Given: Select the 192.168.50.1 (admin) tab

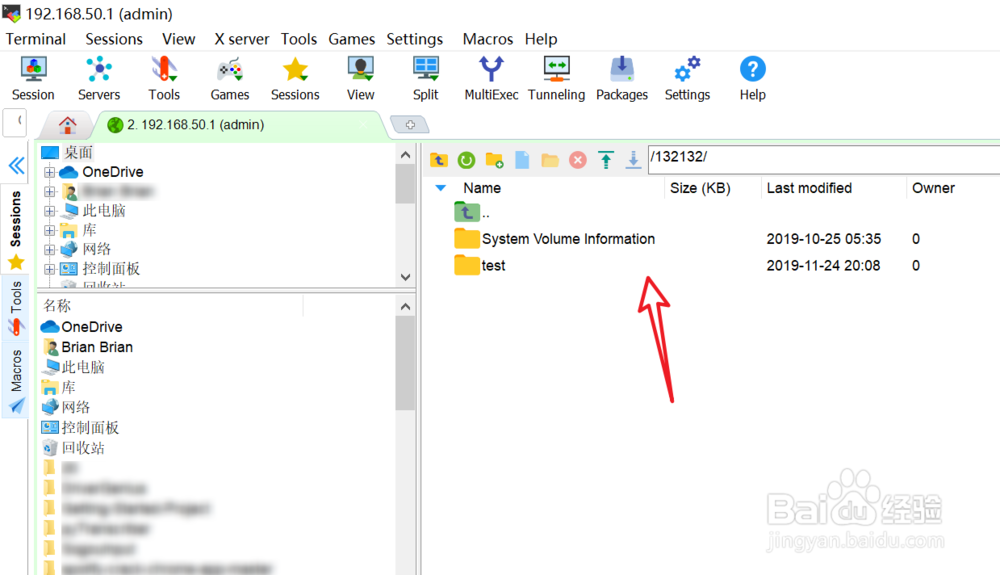Looking at the screenshot, I should click(x=240, y=125).
